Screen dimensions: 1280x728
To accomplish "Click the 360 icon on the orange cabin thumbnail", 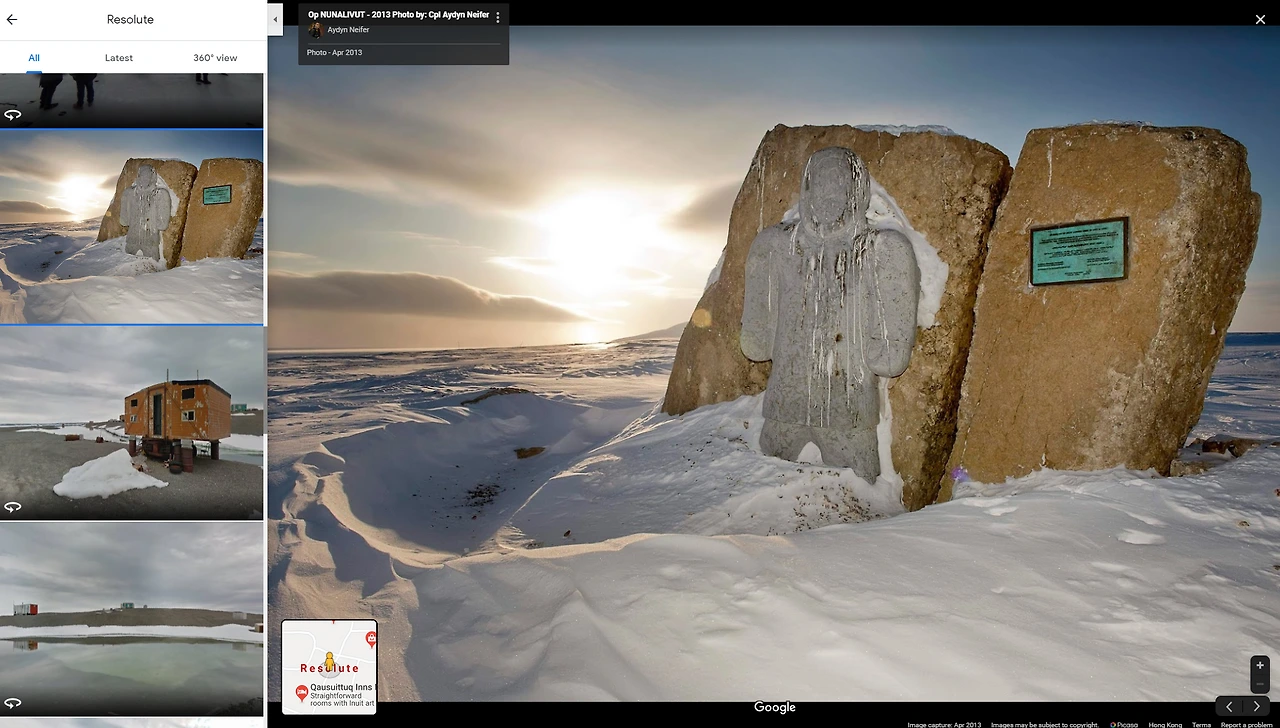I will tap(12, 507).
